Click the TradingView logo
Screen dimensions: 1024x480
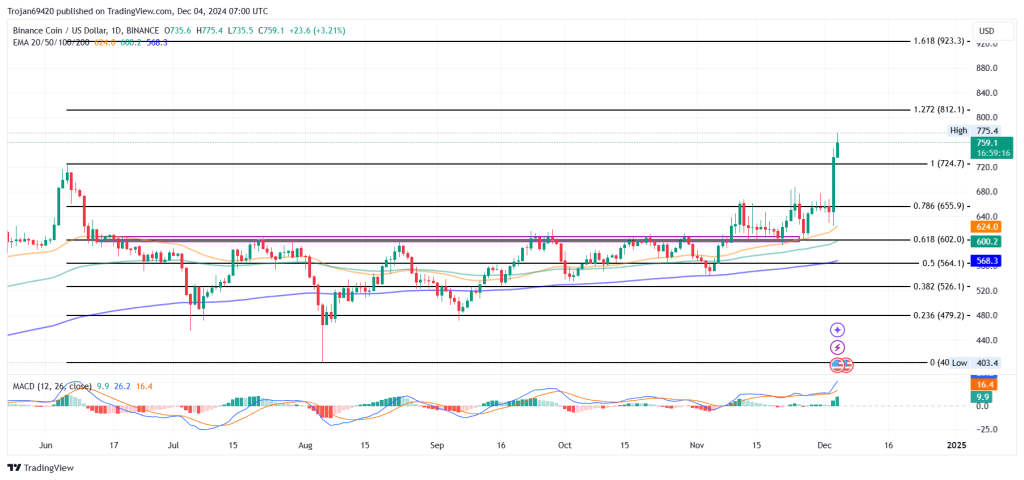click(x=40, y=468)
